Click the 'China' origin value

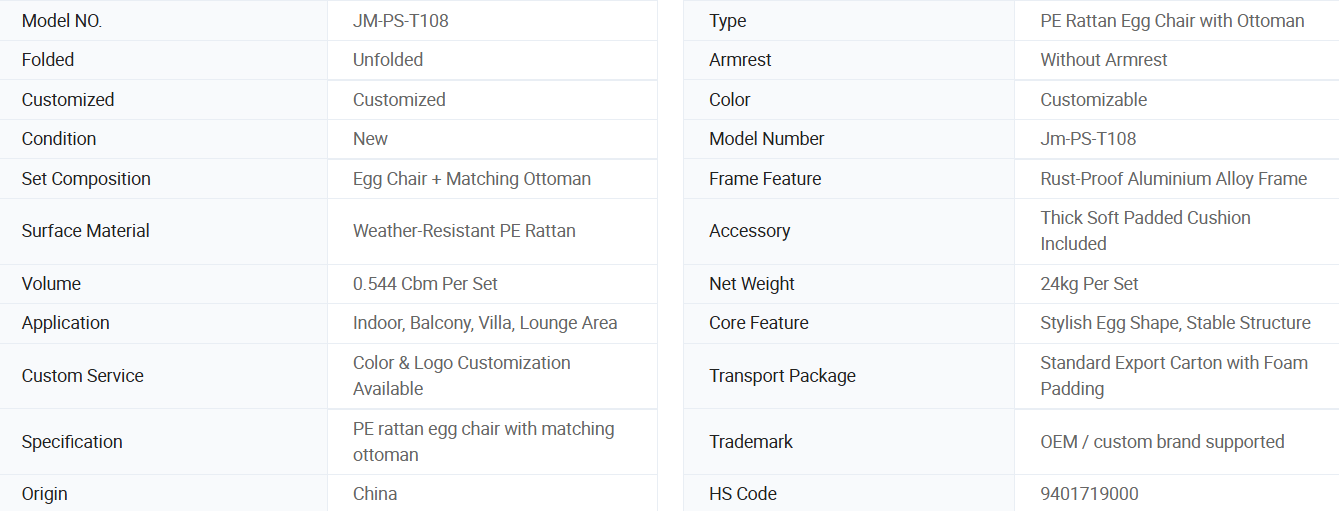click(x=375, y=494)
